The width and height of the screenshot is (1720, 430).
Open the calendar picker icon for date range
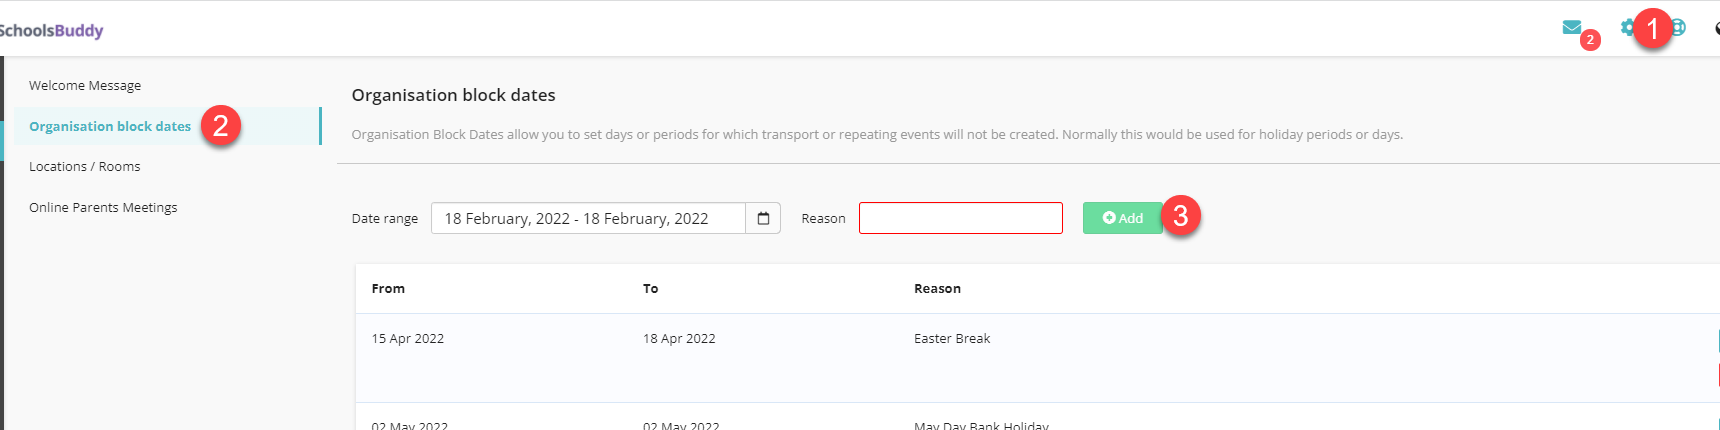pos(763,218)
